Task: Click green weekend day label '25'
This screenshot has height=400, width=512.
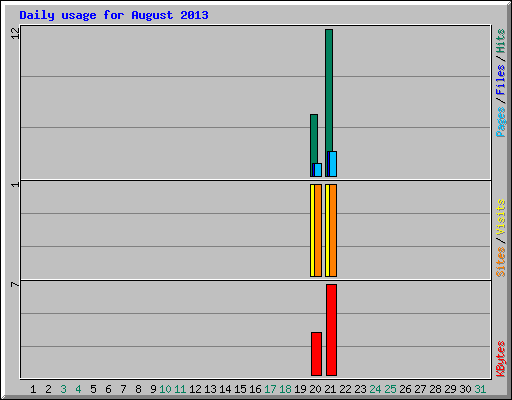Action: [x=390, y=389]
